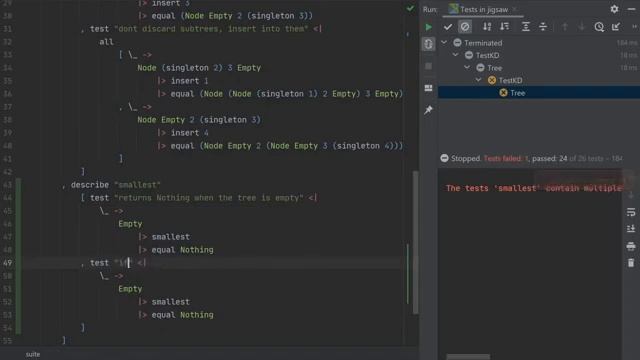Click line number 49 in gutter
Screen dimensions: 640x360
point(8,263)
